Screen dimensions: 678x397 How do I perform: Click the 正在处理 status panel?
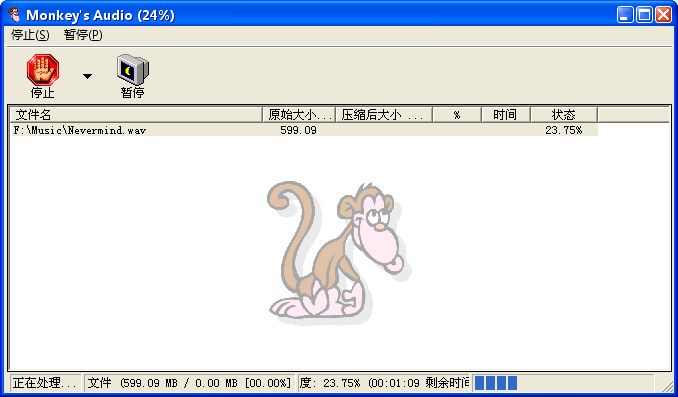click(45, 383)
